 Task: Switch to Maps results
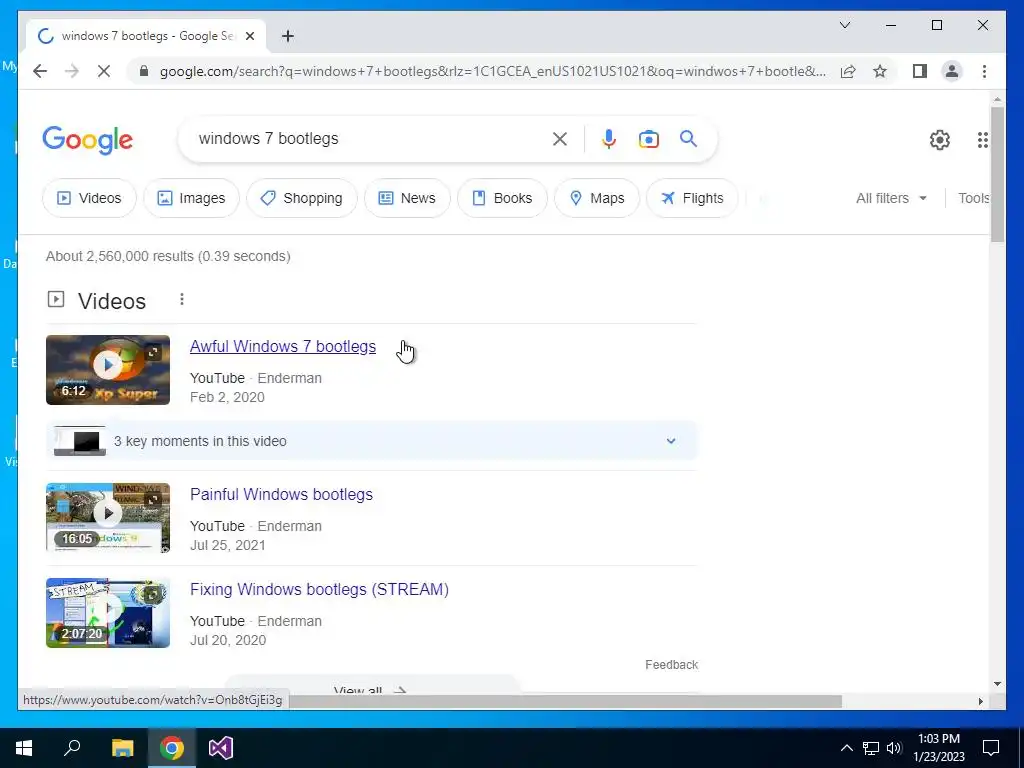597,198
